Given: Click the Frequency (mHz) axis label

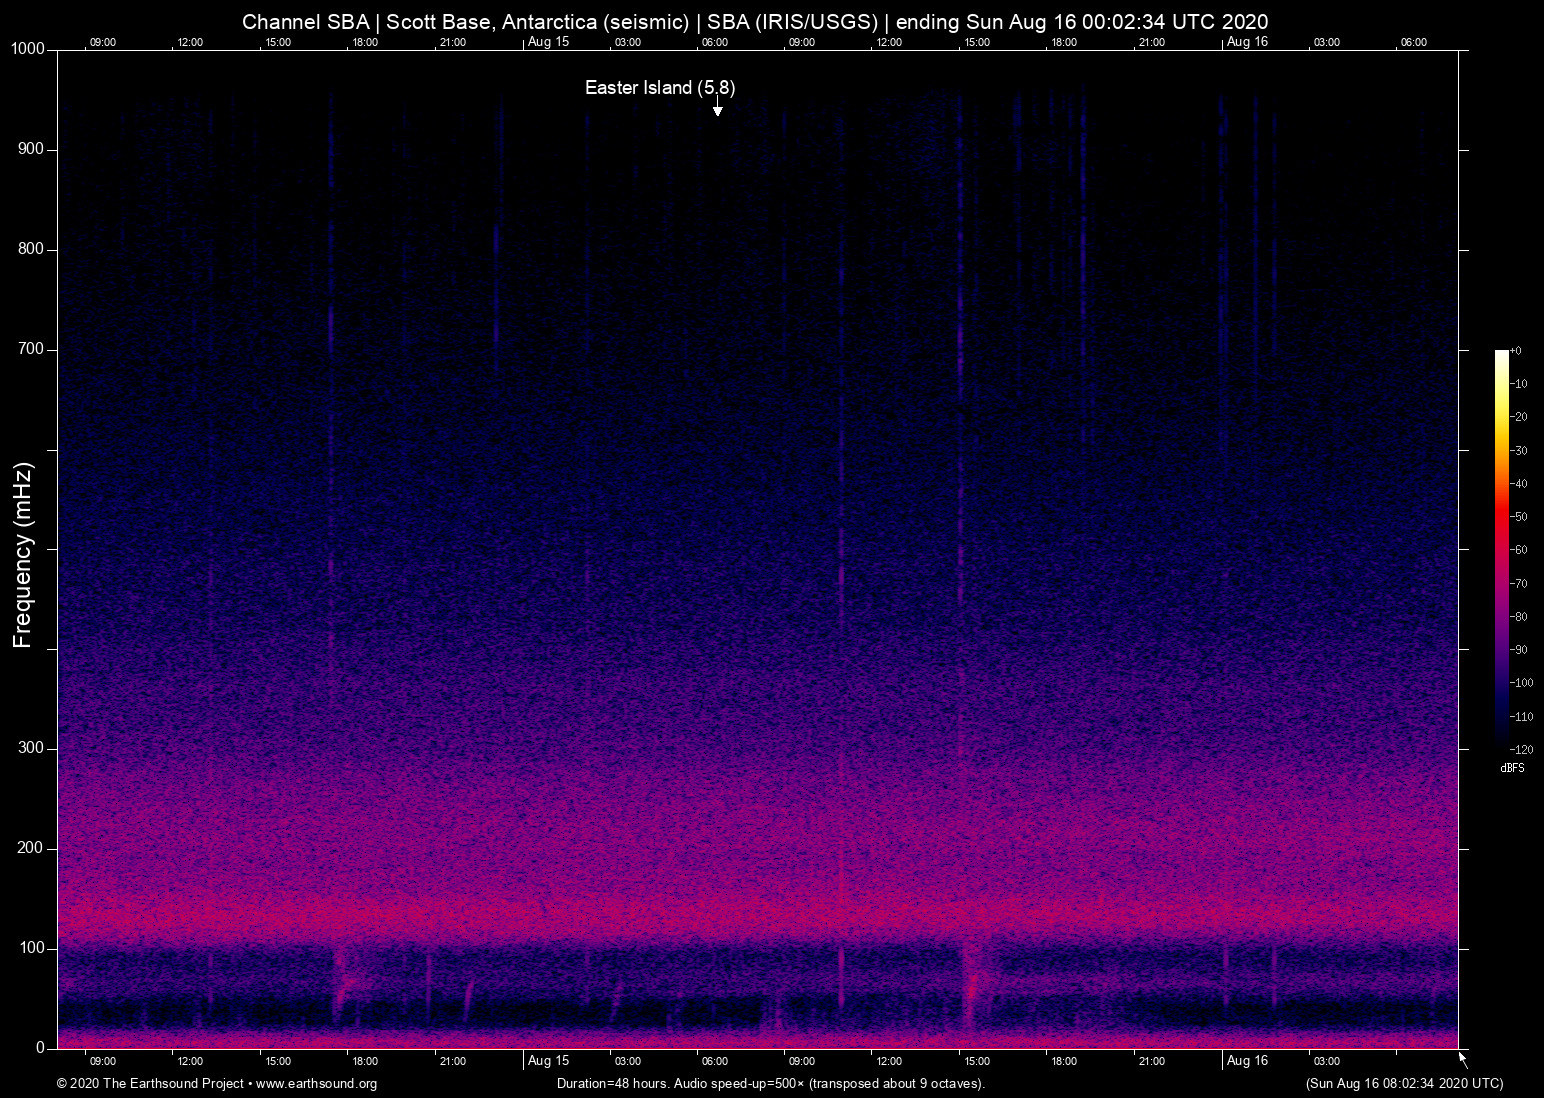Looking at the screenshot, I should pyautogui.click(x=23, y=555).
